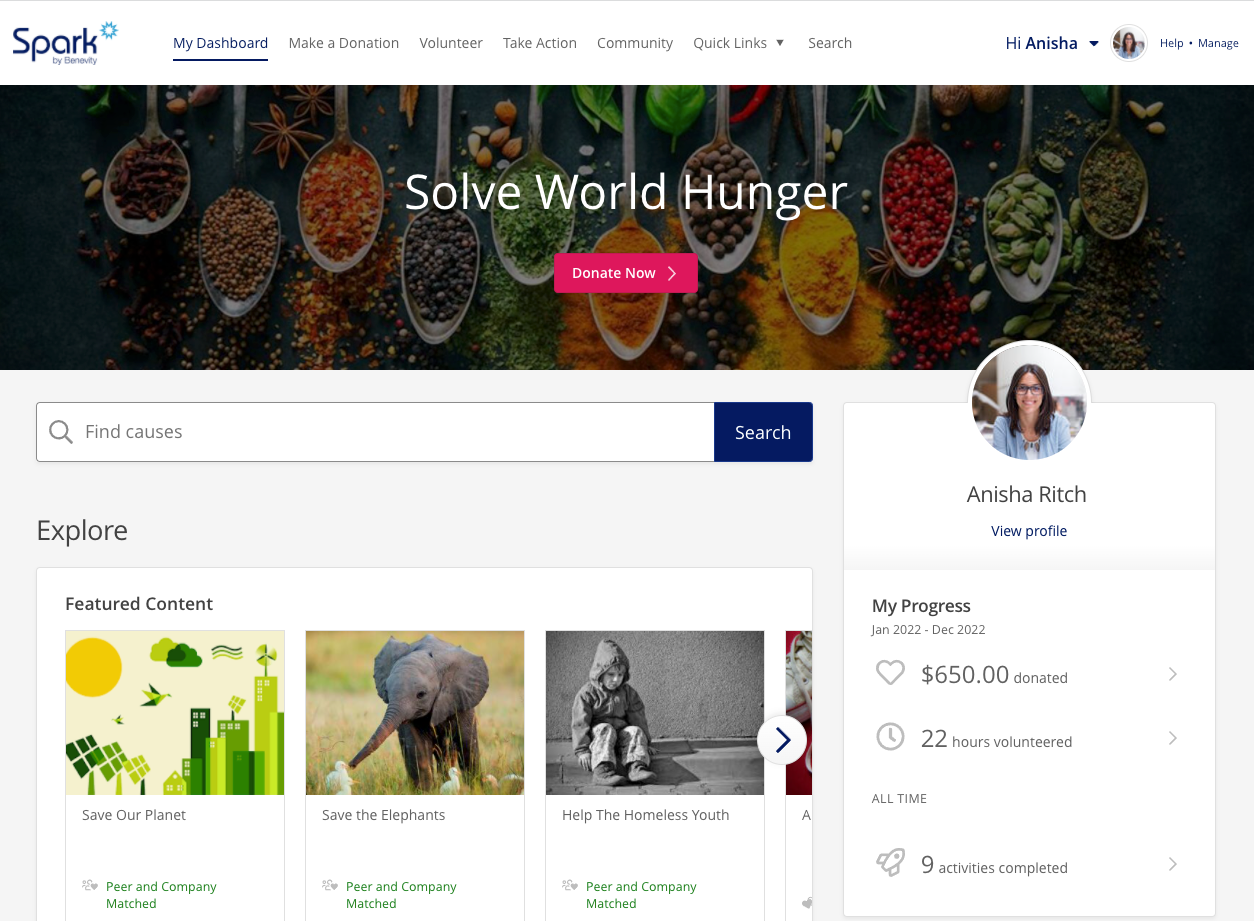Viewport: 1254px width, 921px height.
Task: Open the View profile link
Action: [1029, 531]
